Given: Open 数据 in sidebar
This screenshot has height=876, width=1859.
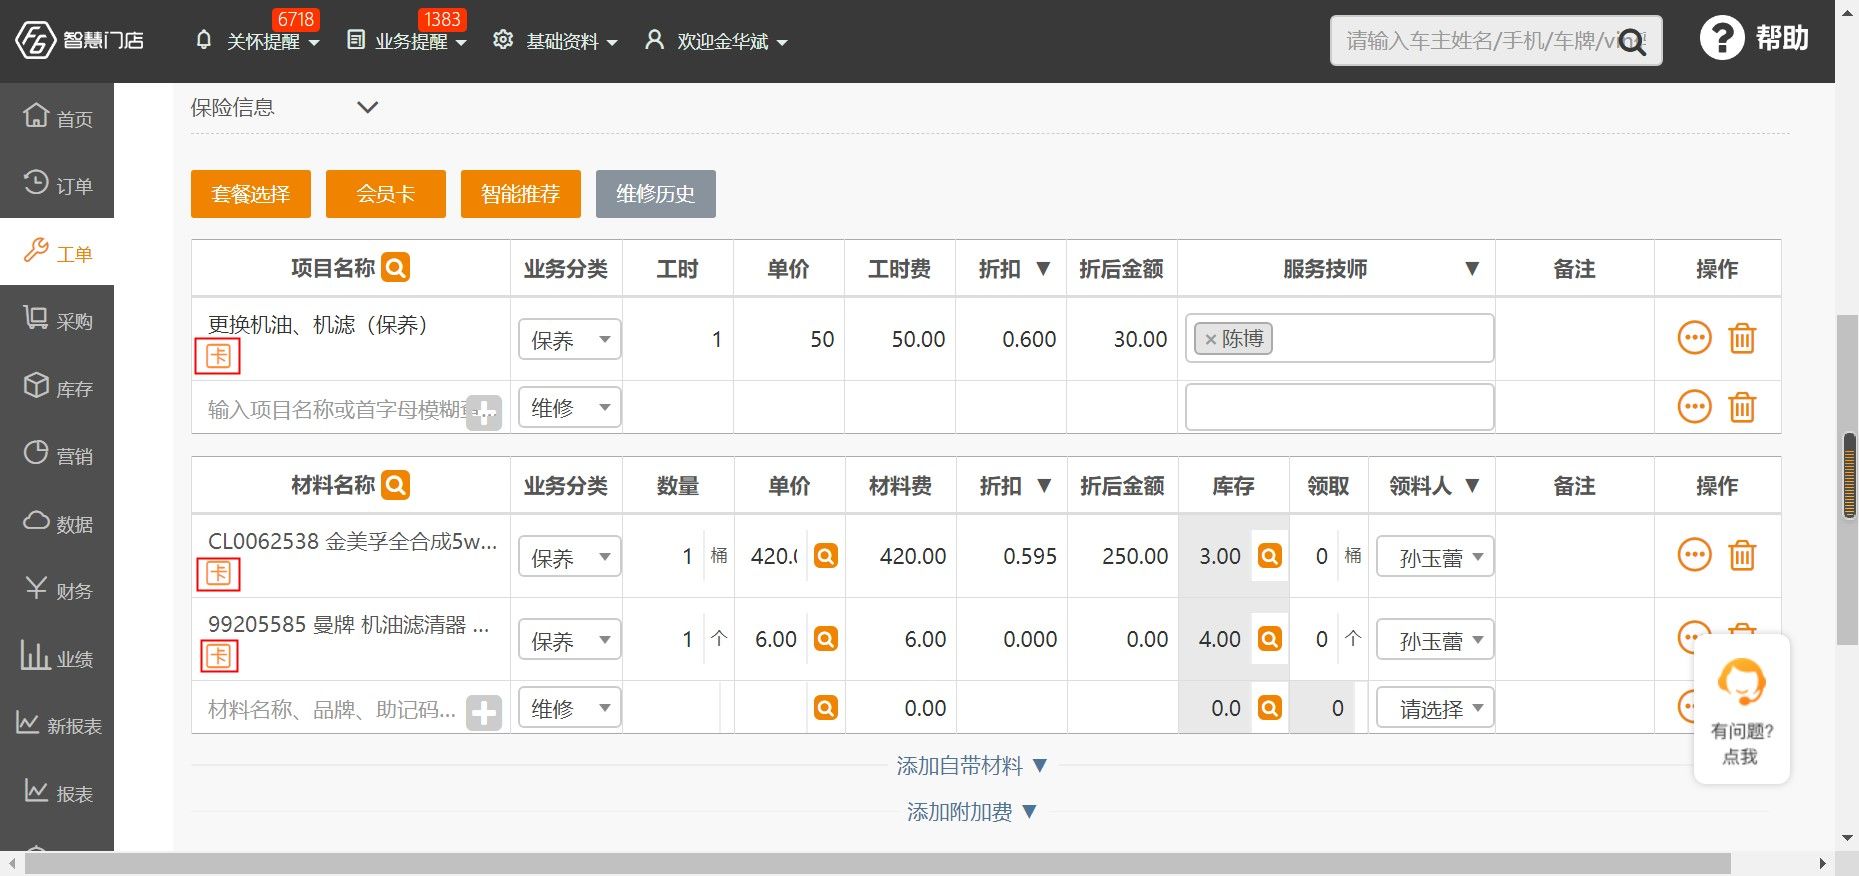Looking at the screenshot, I should pyautogui.click(x=57, y=522).
